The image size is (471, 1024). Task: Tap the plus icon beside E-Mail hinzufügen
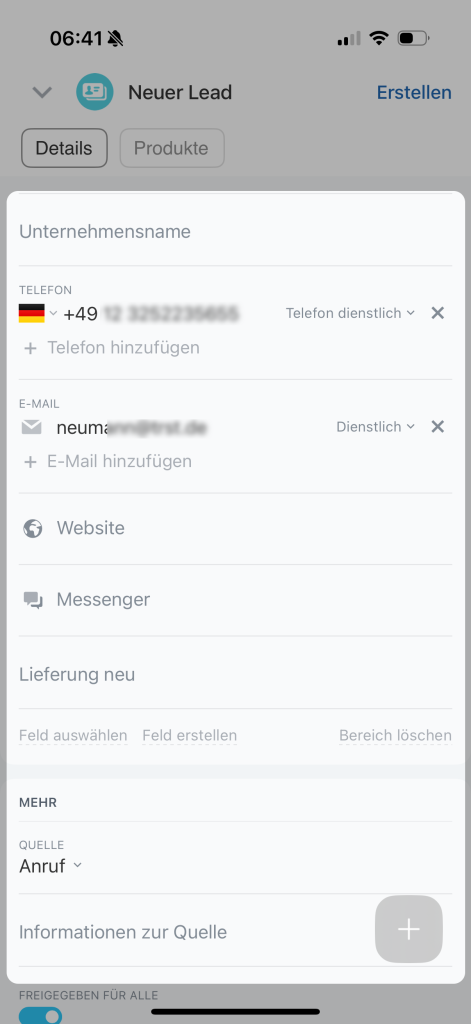(x=30, y=462)
